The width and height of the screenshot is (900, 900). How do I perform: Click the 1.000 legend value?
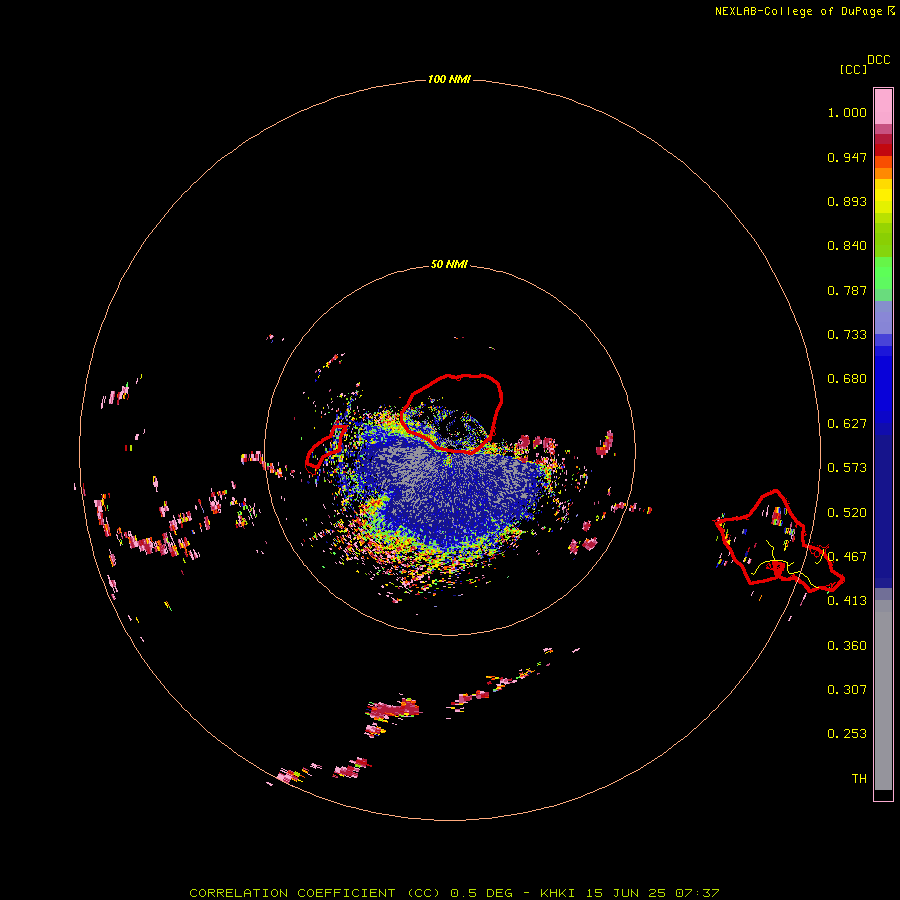pyautogui.click(x=847, y=112)
